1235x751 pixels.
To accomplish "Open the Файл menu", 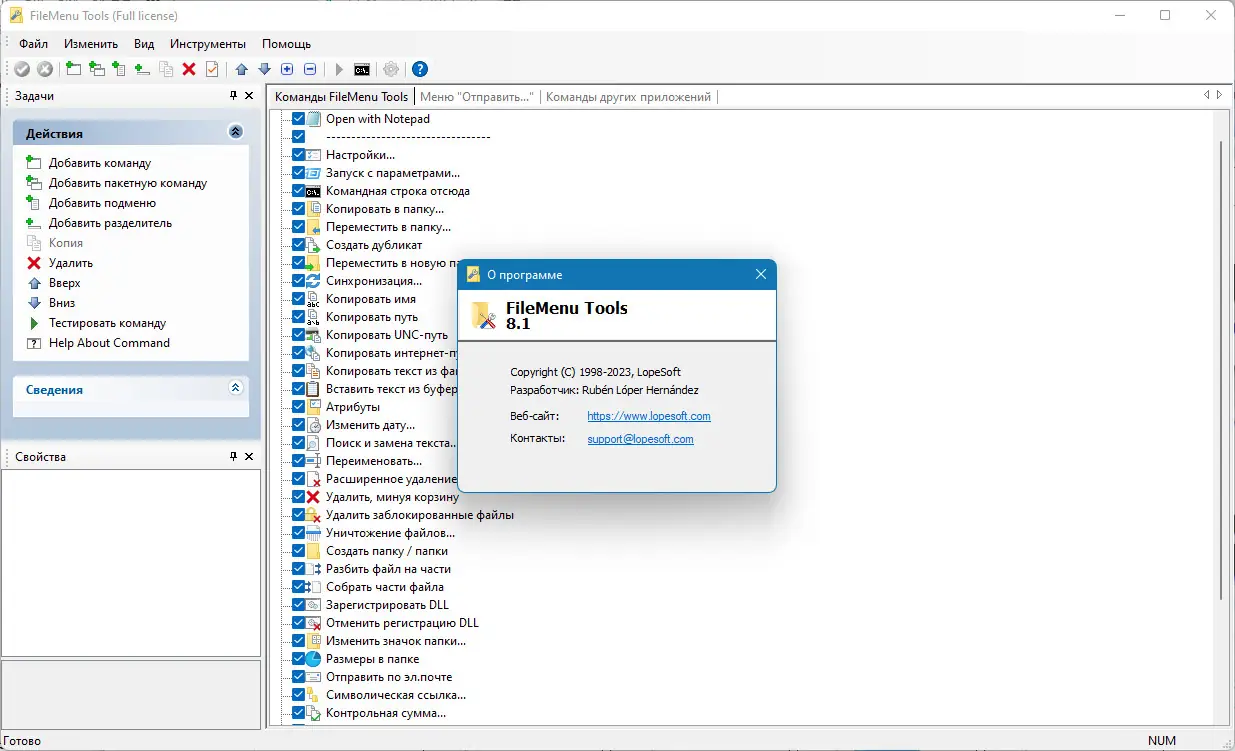I will point(33,44).
